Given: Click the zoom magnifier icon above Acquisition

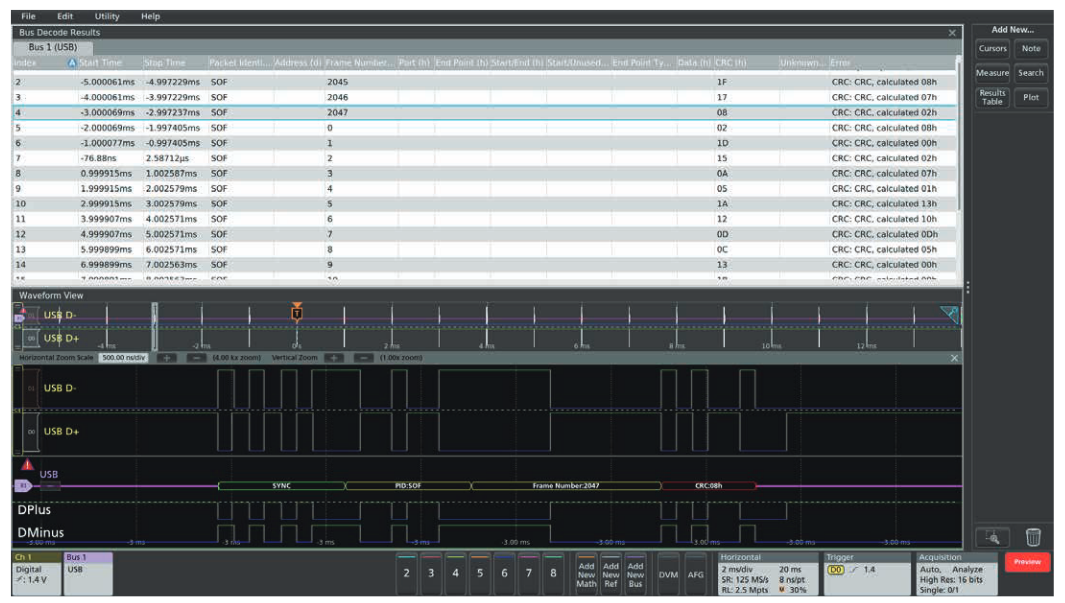Looking at the screenshot, I should pyautogui.click(x=991, y=537).
